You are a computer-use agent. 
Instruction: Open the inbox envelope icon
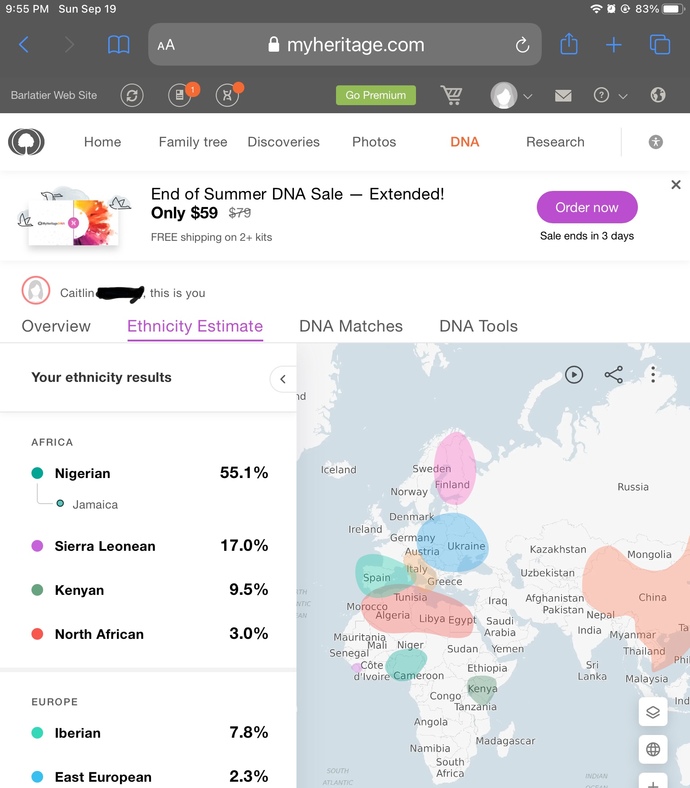pyautogui.click(x=563, y=95)
